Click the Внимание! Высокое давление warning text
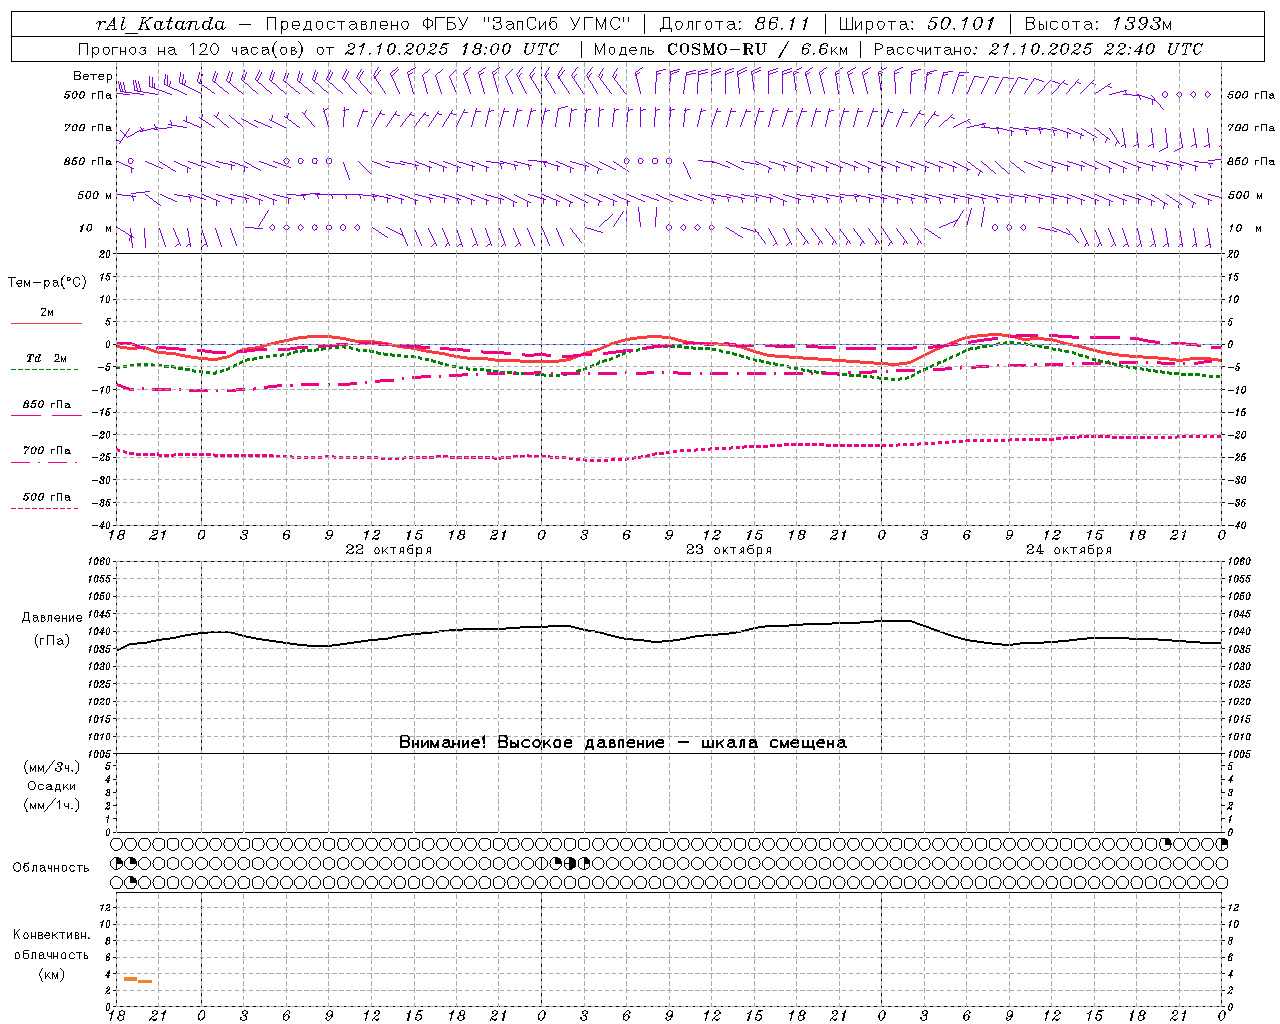Screen dimensions: 1280x1024 click(622, 743)
